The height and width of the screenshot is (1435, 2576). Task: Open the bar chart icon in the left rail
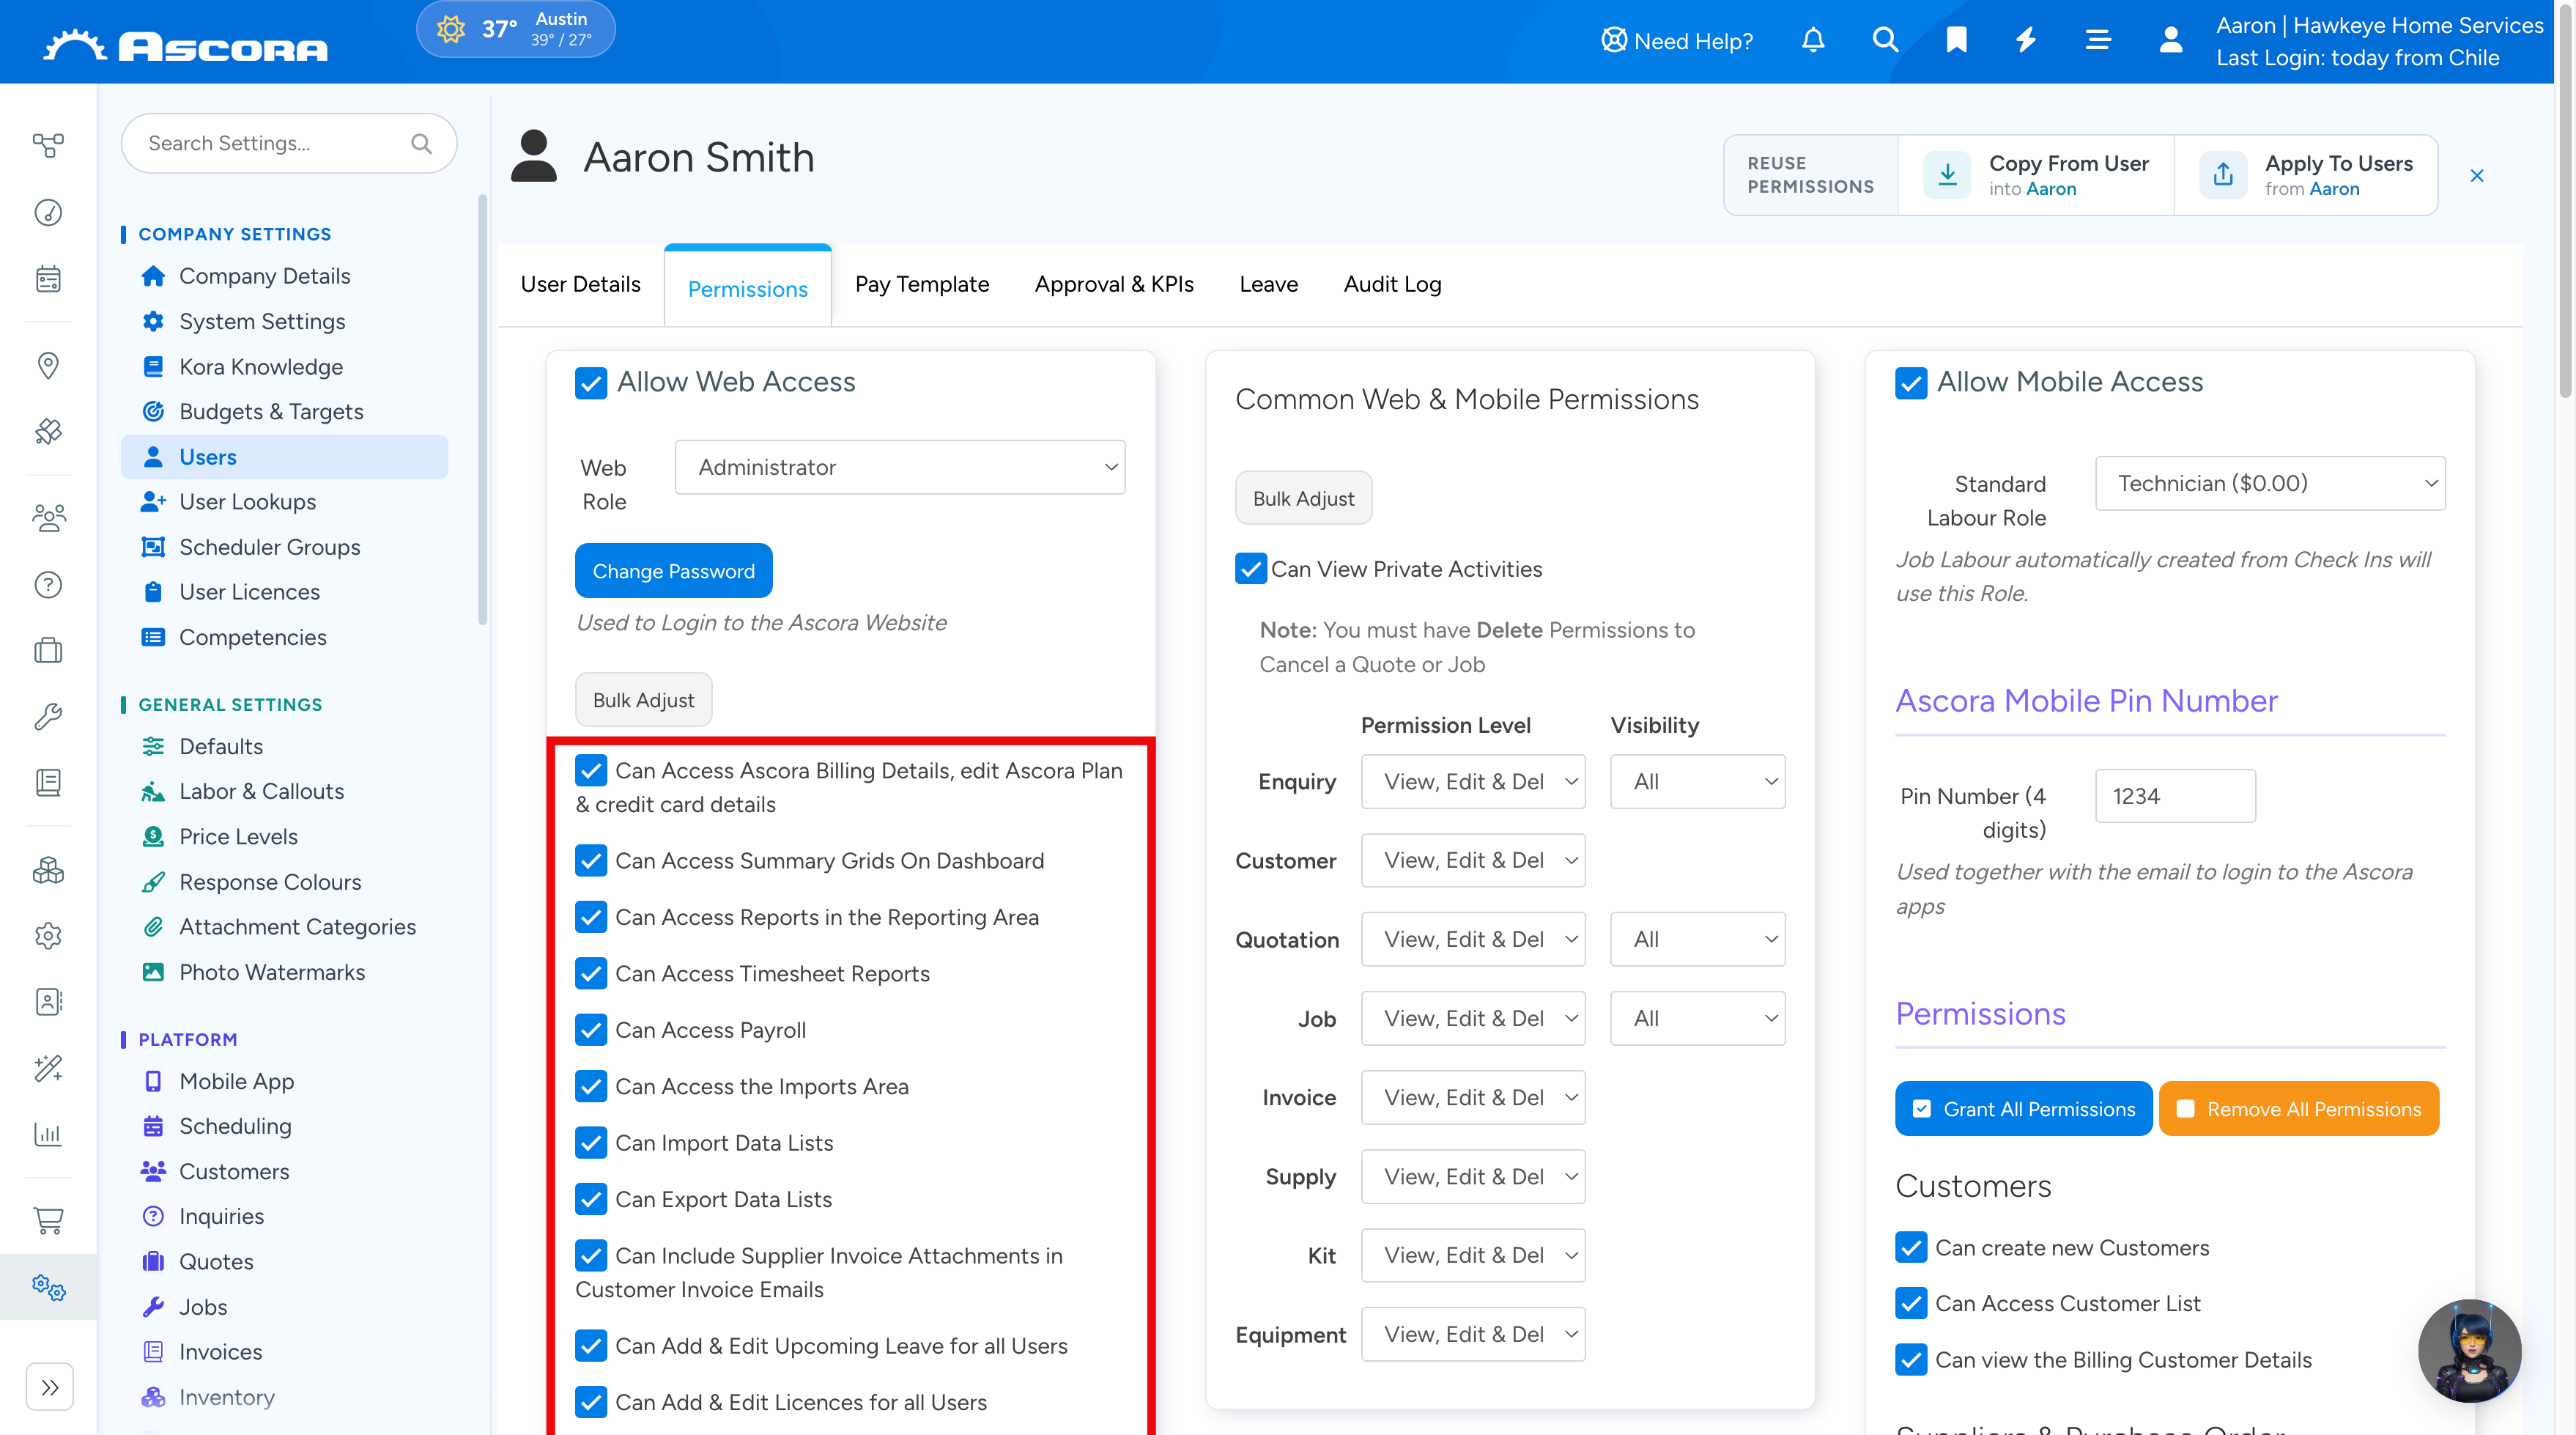click(48, 1134)
